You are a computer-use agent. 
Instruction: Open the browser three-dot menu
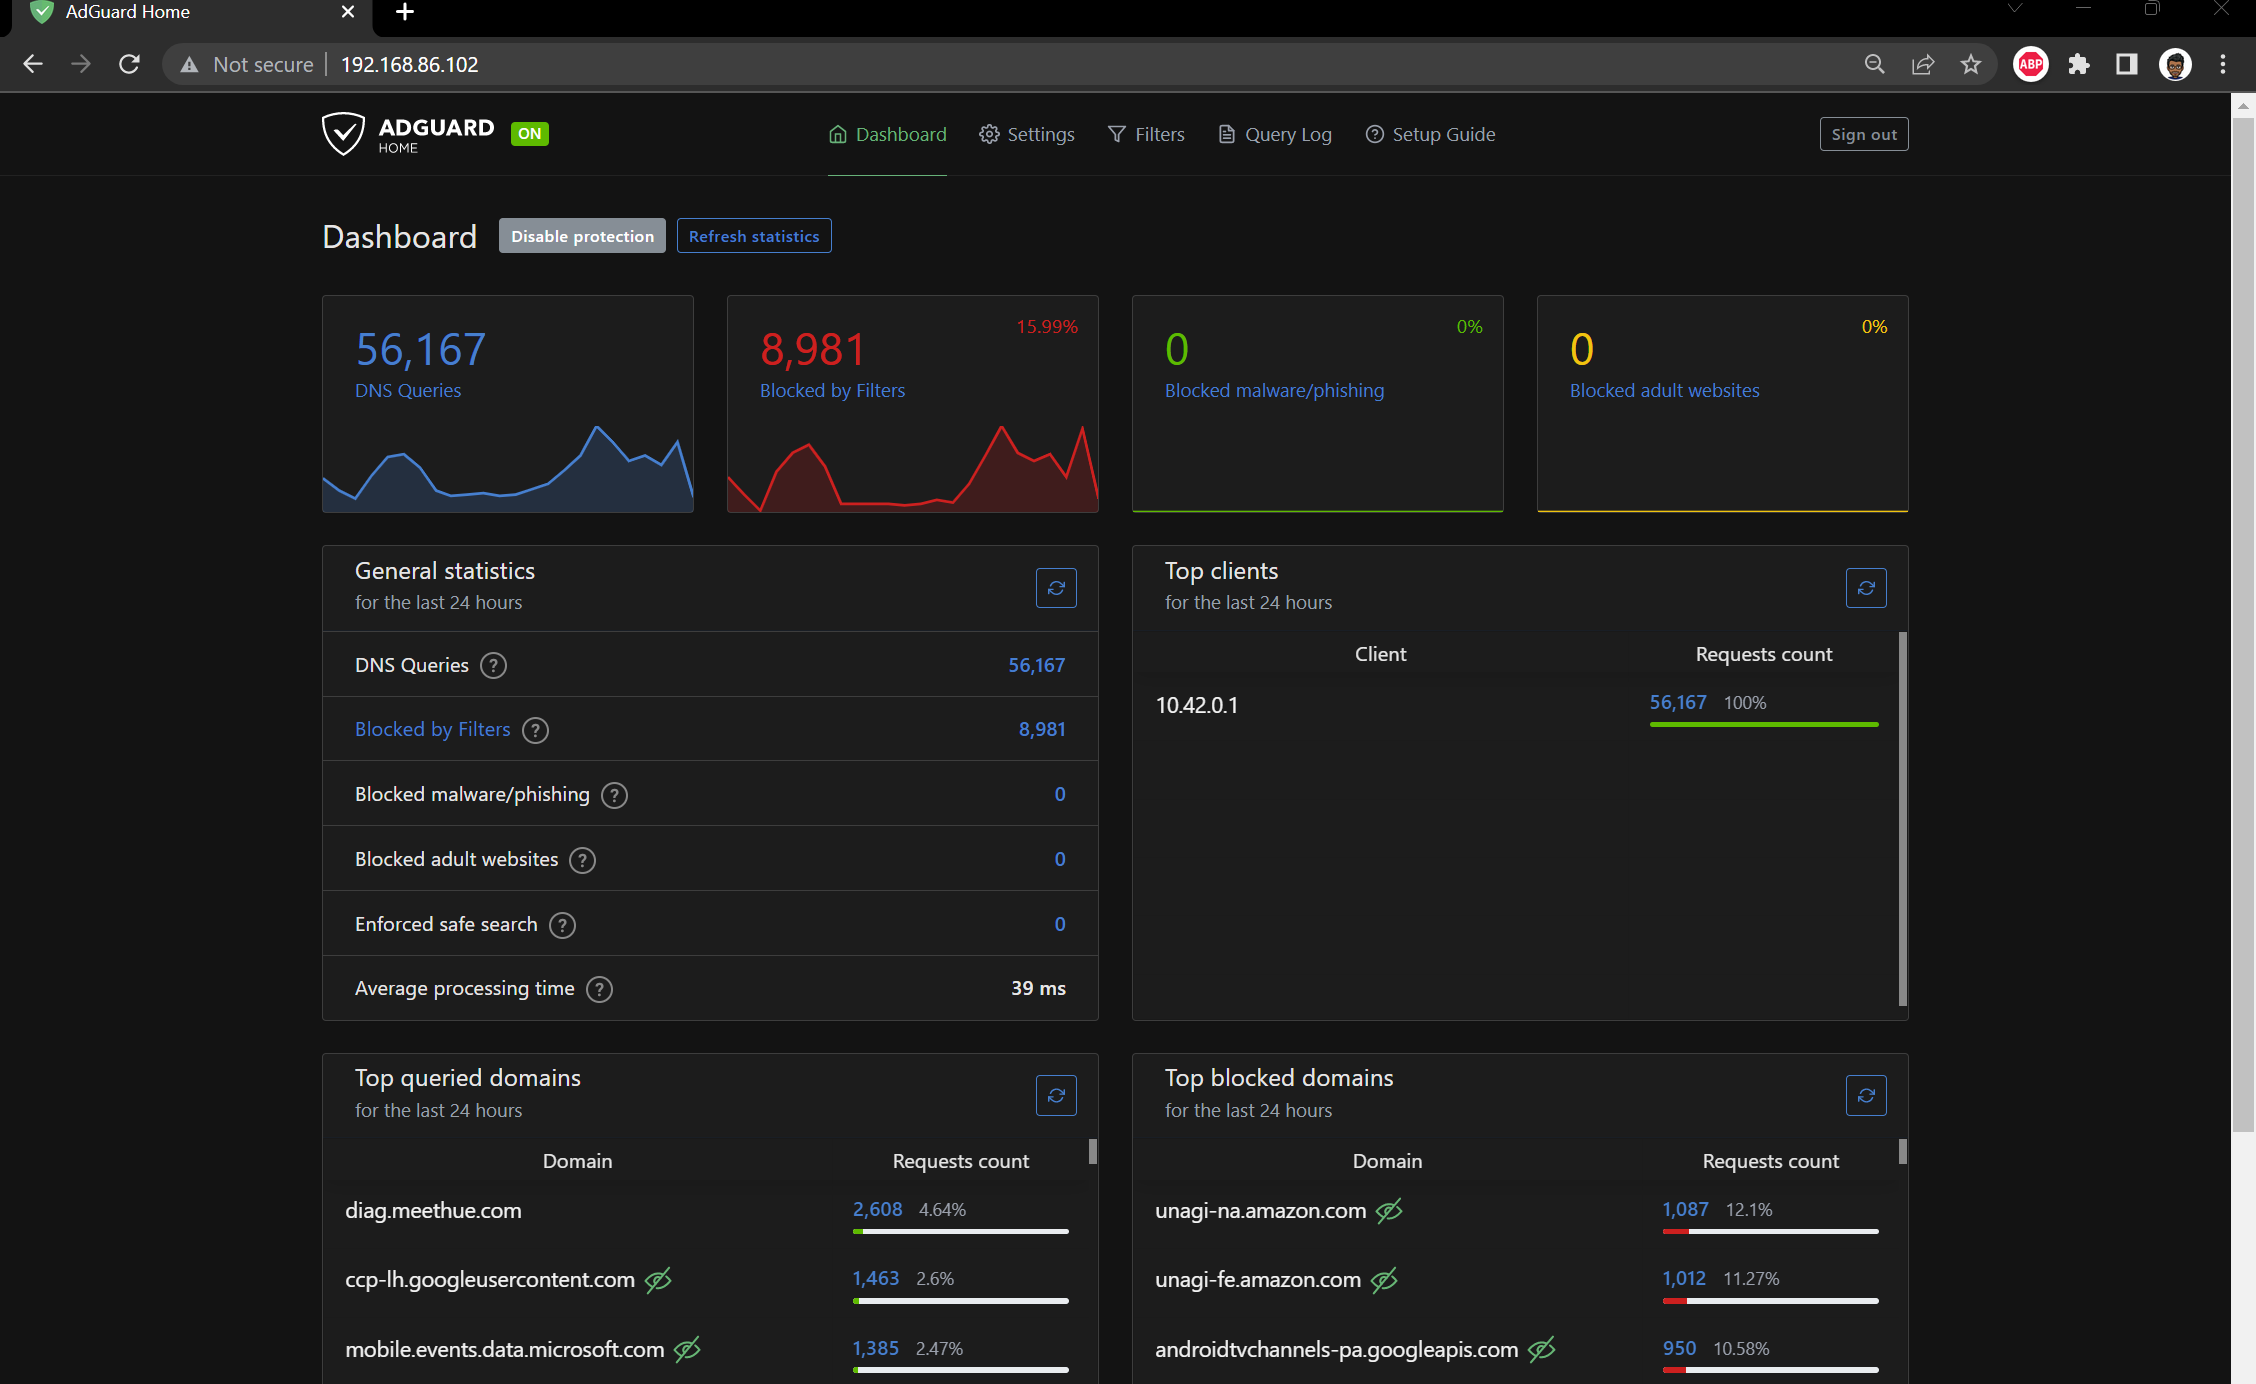coord(2222,64)
